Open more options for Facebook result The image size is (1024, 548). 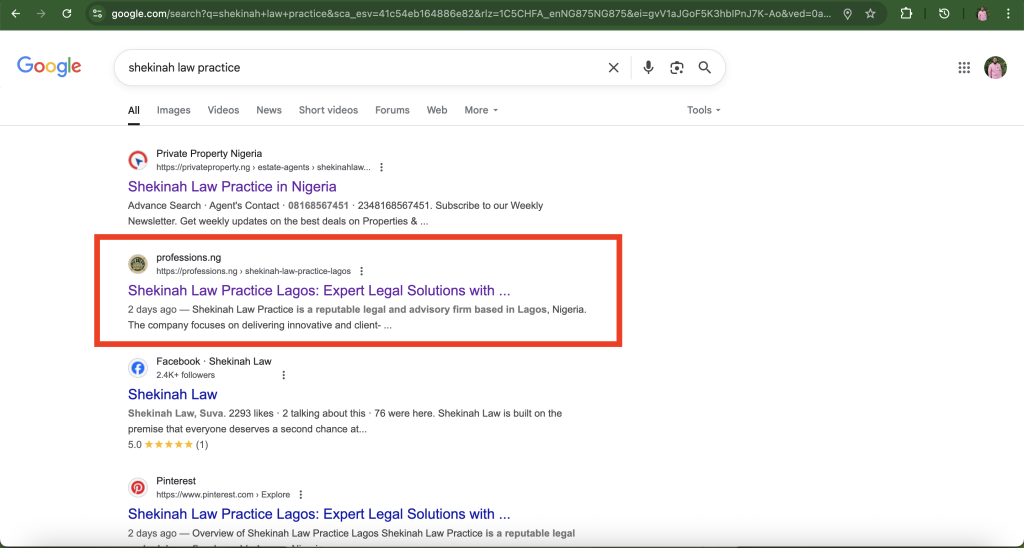coord(283,375)
